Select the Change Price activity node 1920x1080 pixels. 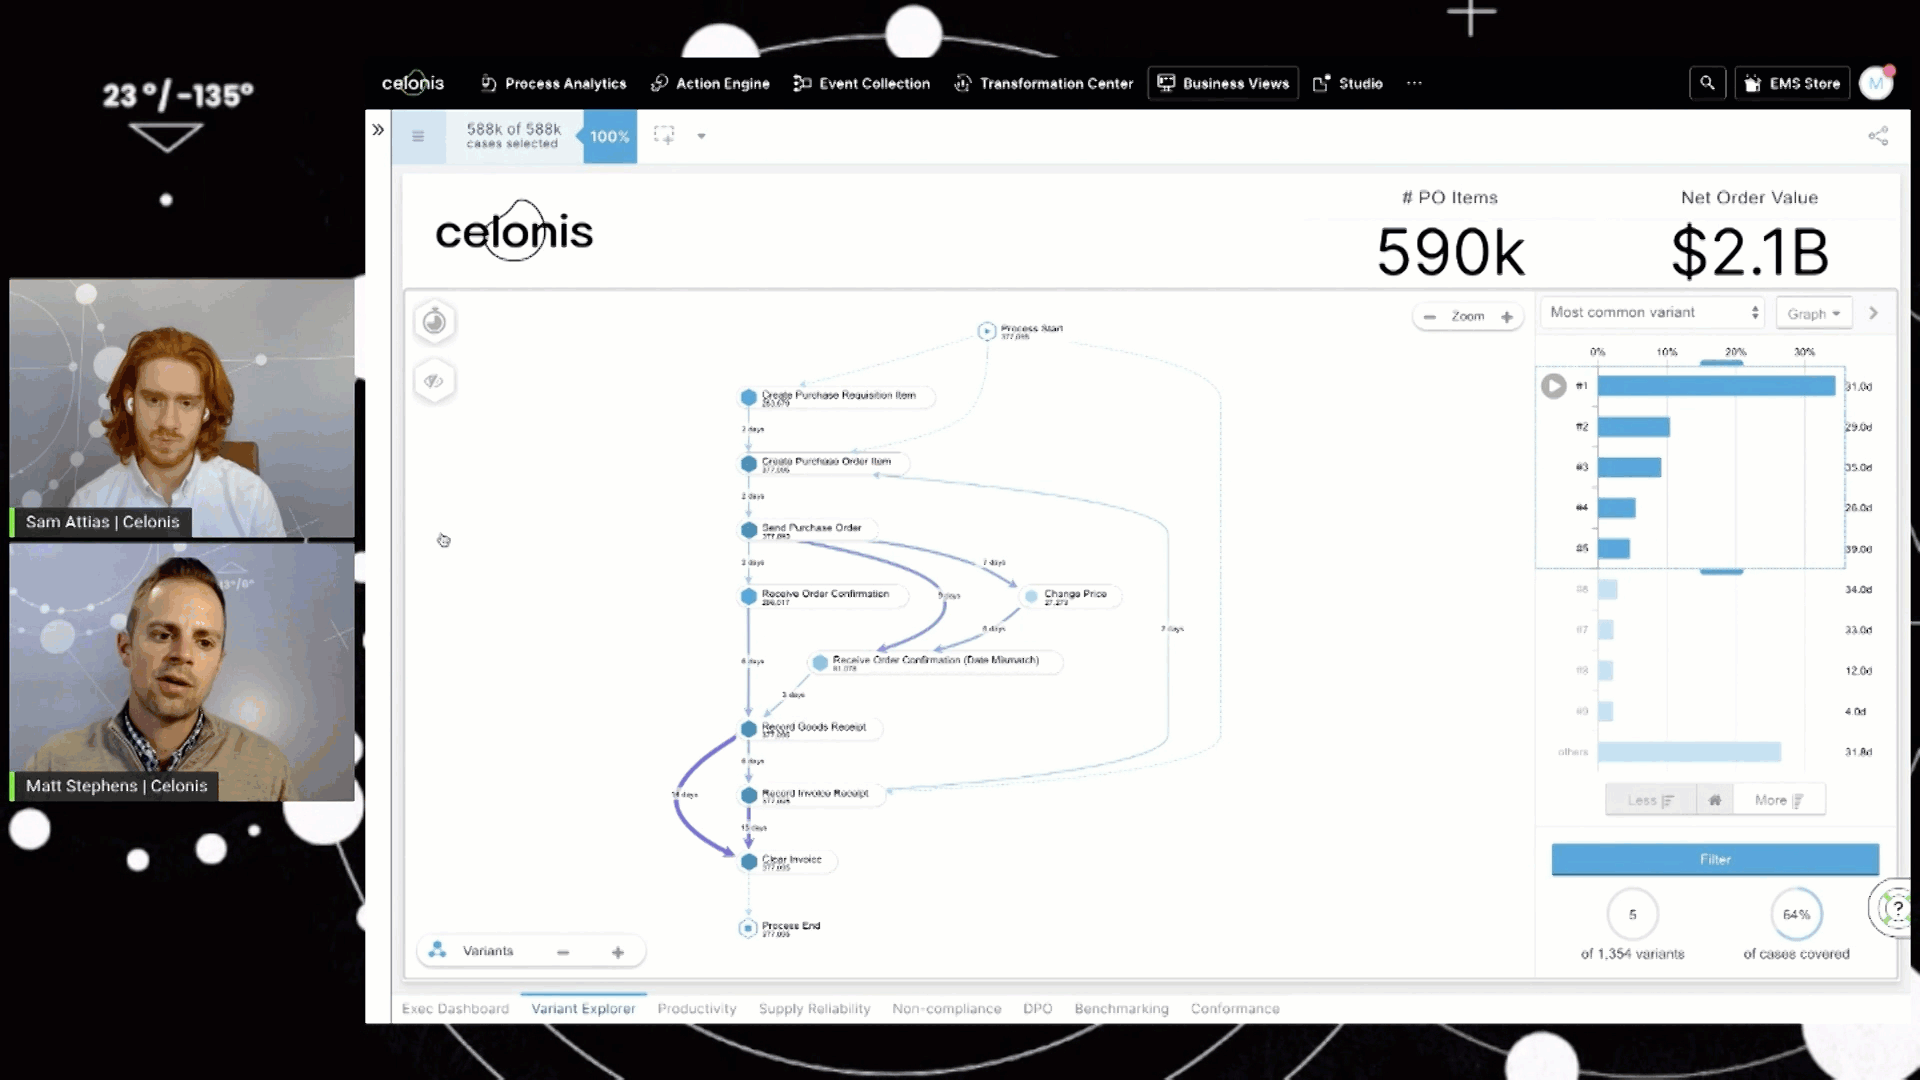pos(1069,596)
